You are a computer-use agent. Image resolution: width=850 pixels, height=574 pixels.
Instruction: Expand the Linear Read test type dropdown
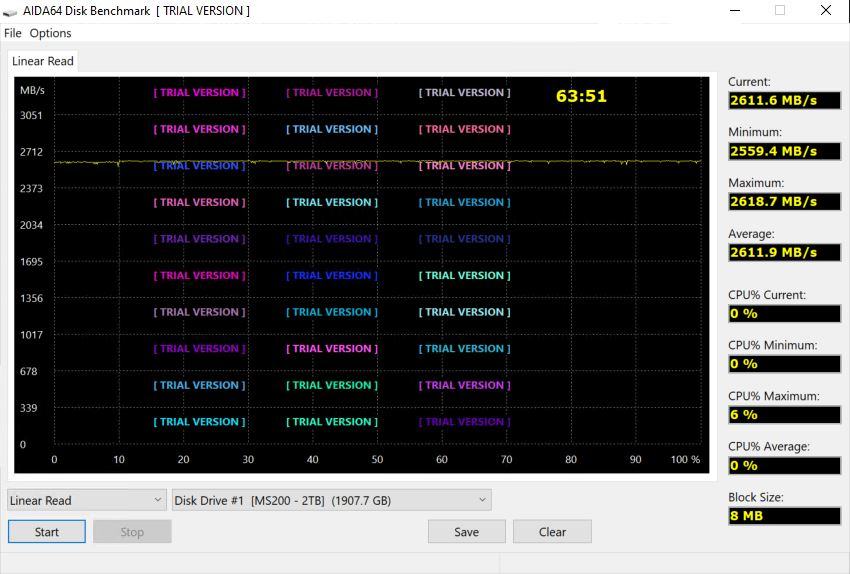coord(87,500)
